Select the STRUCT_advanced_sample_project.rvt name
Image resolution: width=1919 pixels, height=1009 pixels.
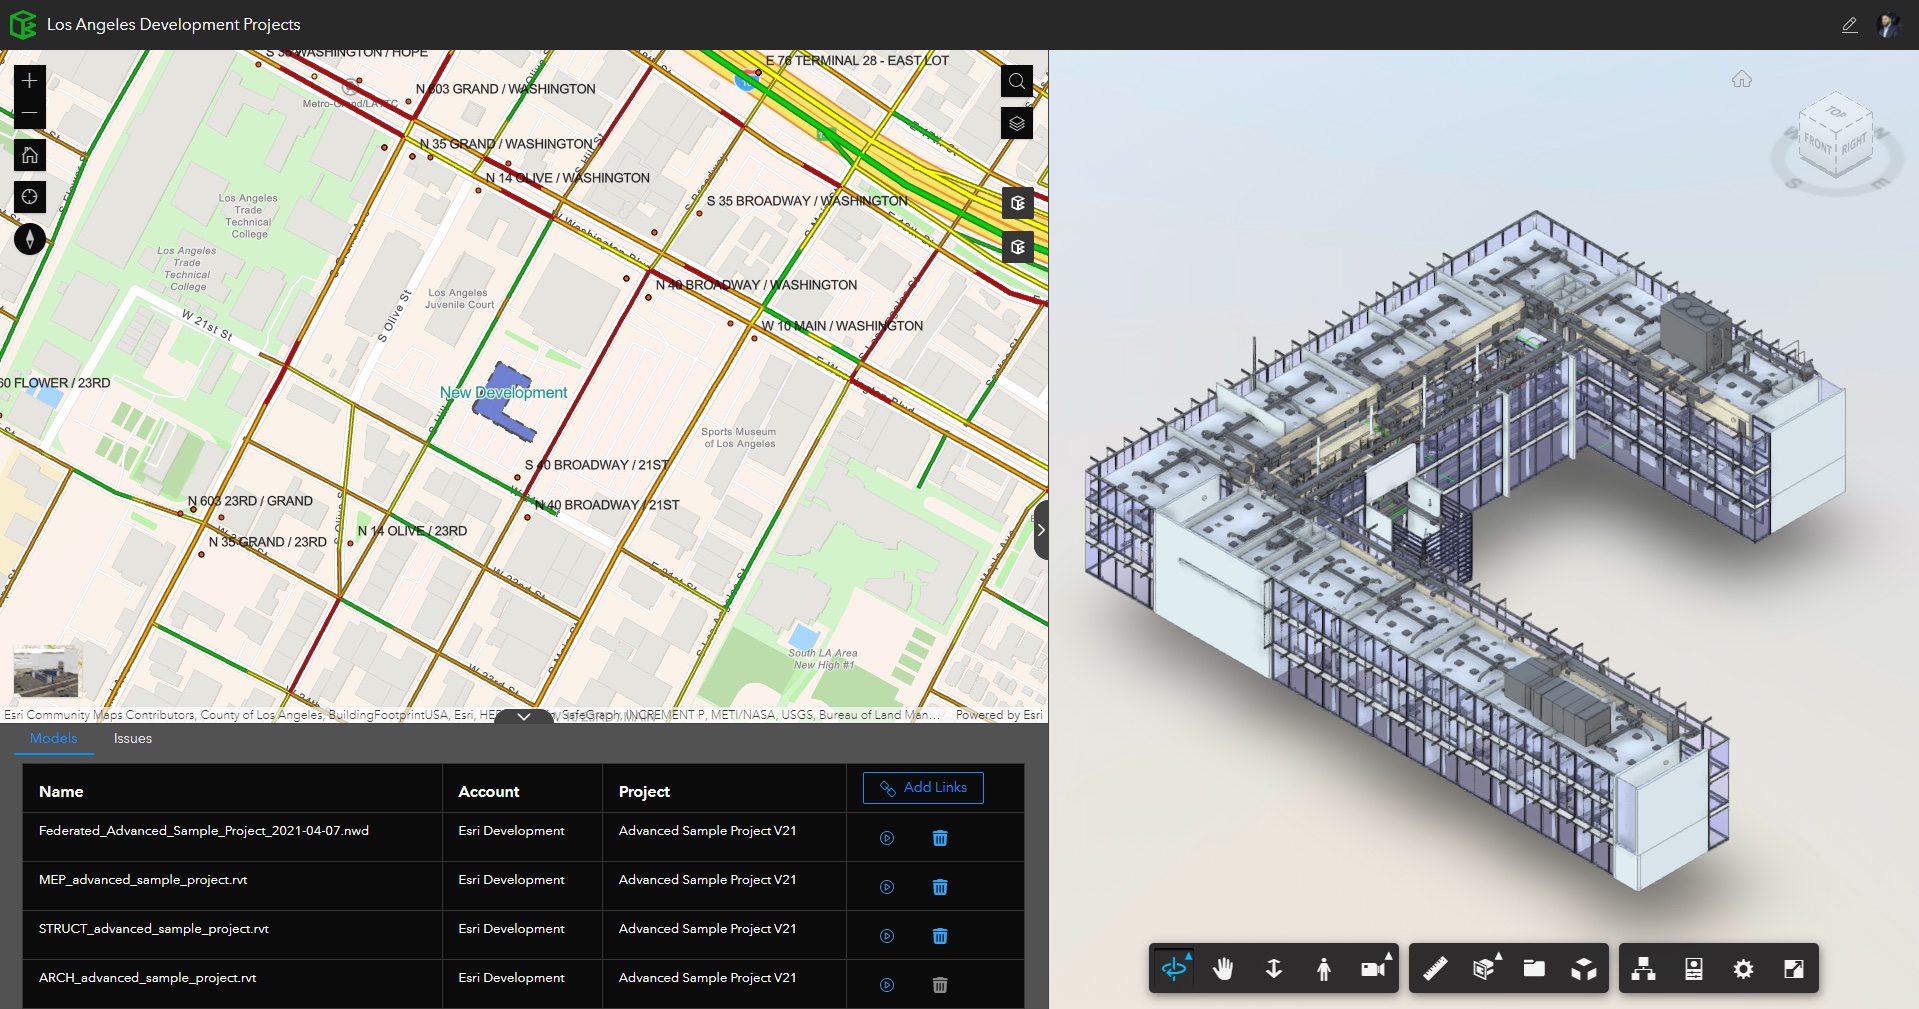154,929
